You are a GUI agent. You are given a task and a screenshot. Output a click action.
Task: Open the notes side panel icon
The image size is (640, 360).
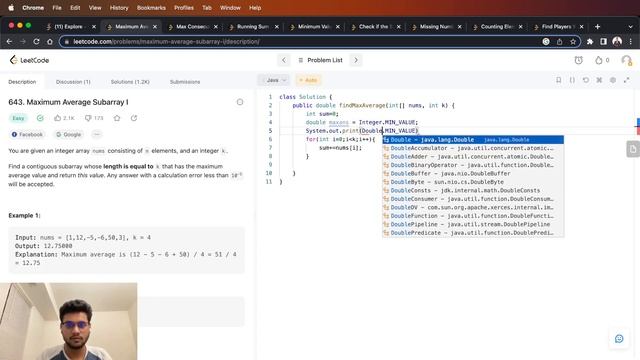click(633, 149)
